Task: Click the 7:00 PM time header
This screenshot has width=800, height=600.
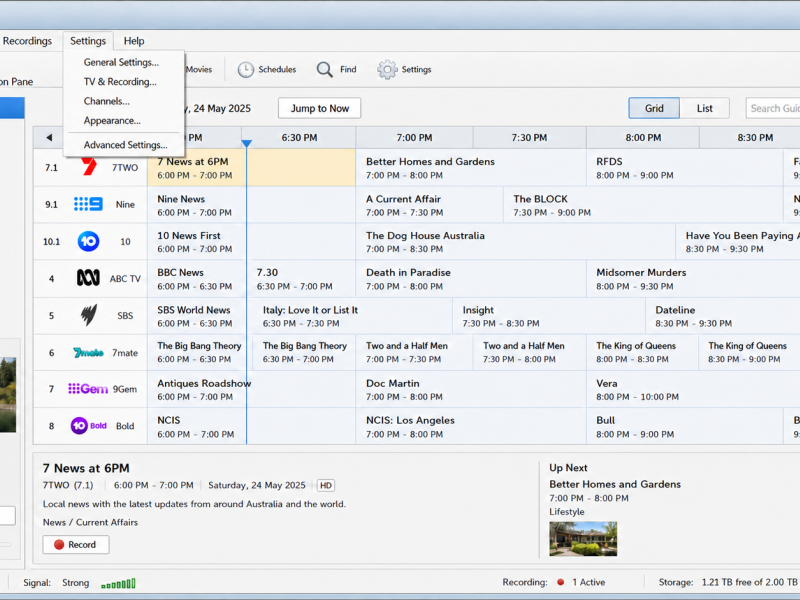Action: point(414,138)
